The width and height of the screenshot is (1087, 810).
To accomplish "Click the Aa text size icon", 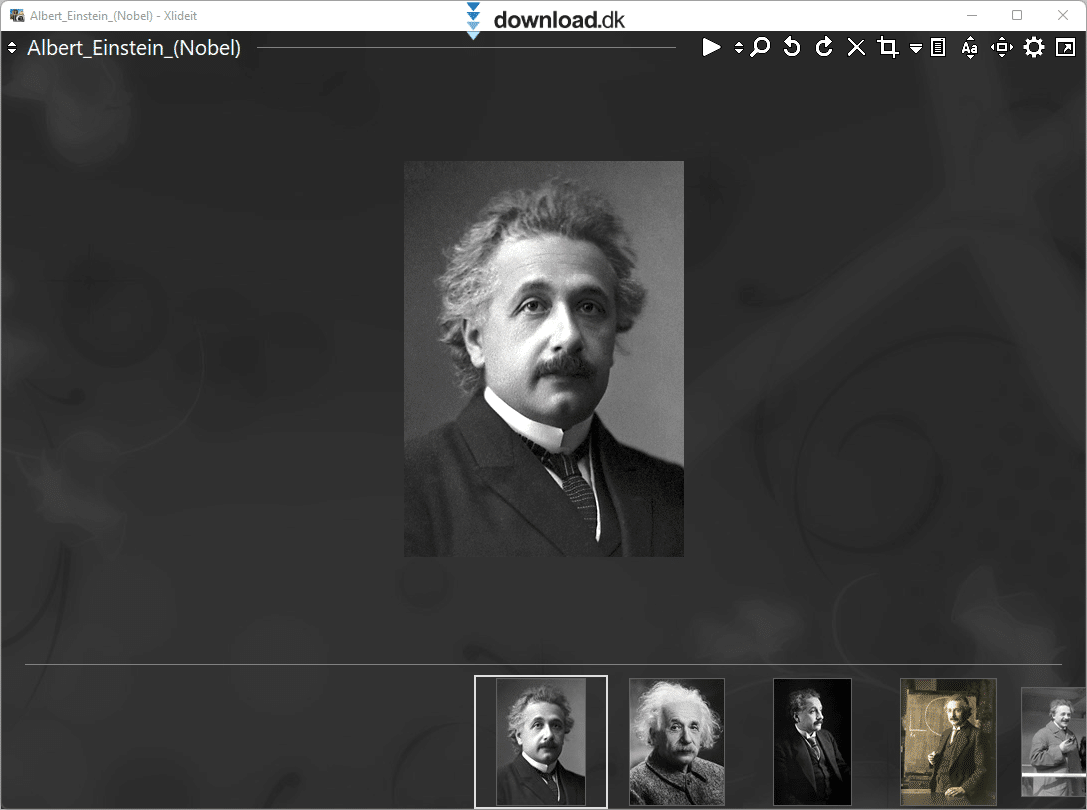I will pos(970,47).
